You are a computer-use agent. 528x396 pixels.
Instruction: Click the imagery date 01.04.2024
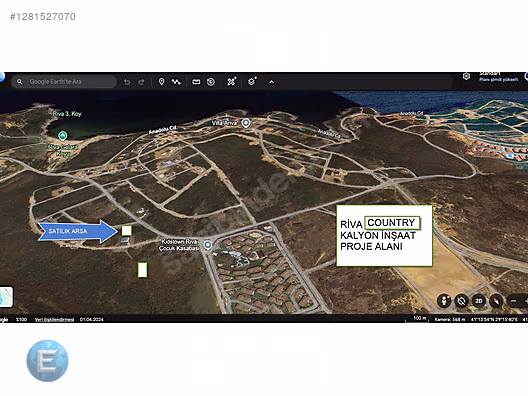tap(92, 319)
